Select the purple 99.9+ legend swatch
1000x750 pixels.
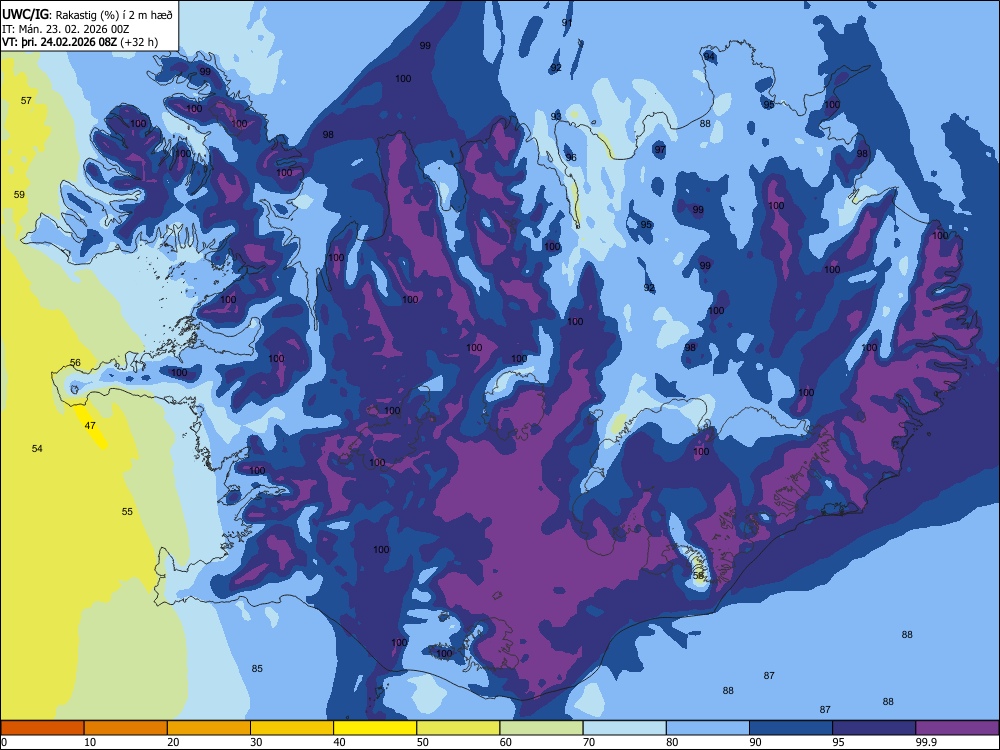[x=957, y=728]
